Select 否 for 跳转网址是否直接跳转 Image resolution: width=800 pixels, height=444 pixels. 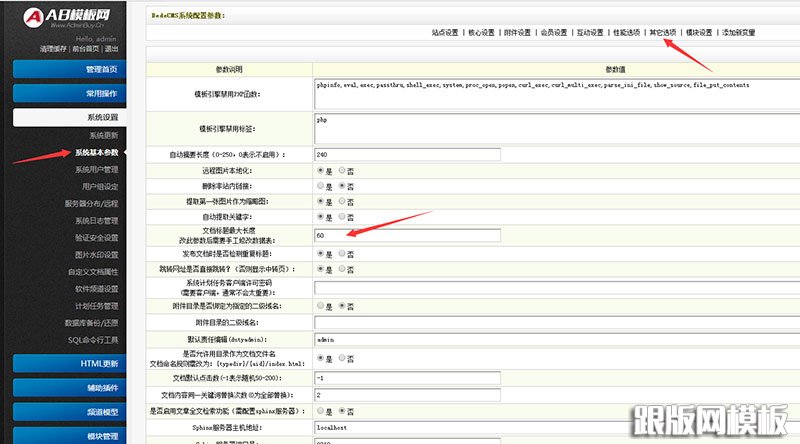point(342,268)
